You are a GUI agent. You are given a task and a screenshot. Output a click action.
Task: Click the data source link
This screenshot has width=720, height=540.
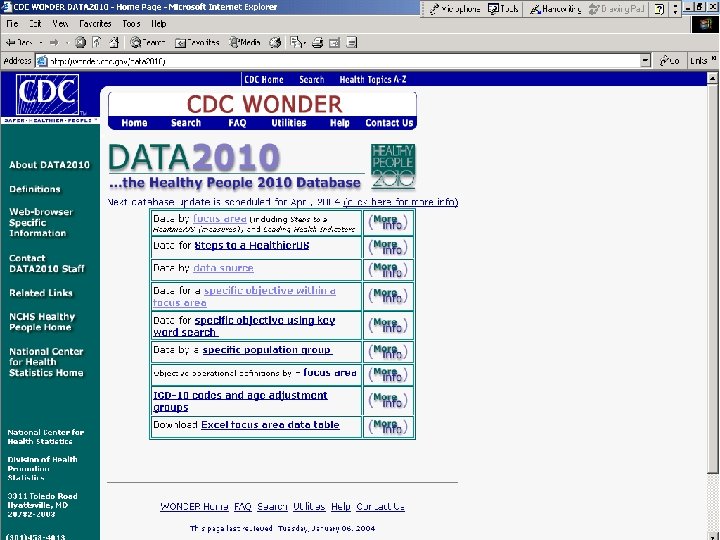tap(223, 268)
